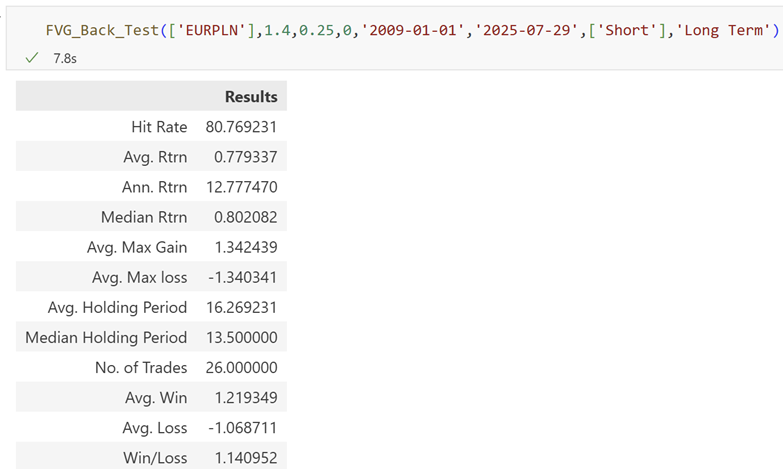The image size is (783, 469).
Task: Click the No. of Trades row label
Action: (x=141, y=368)
